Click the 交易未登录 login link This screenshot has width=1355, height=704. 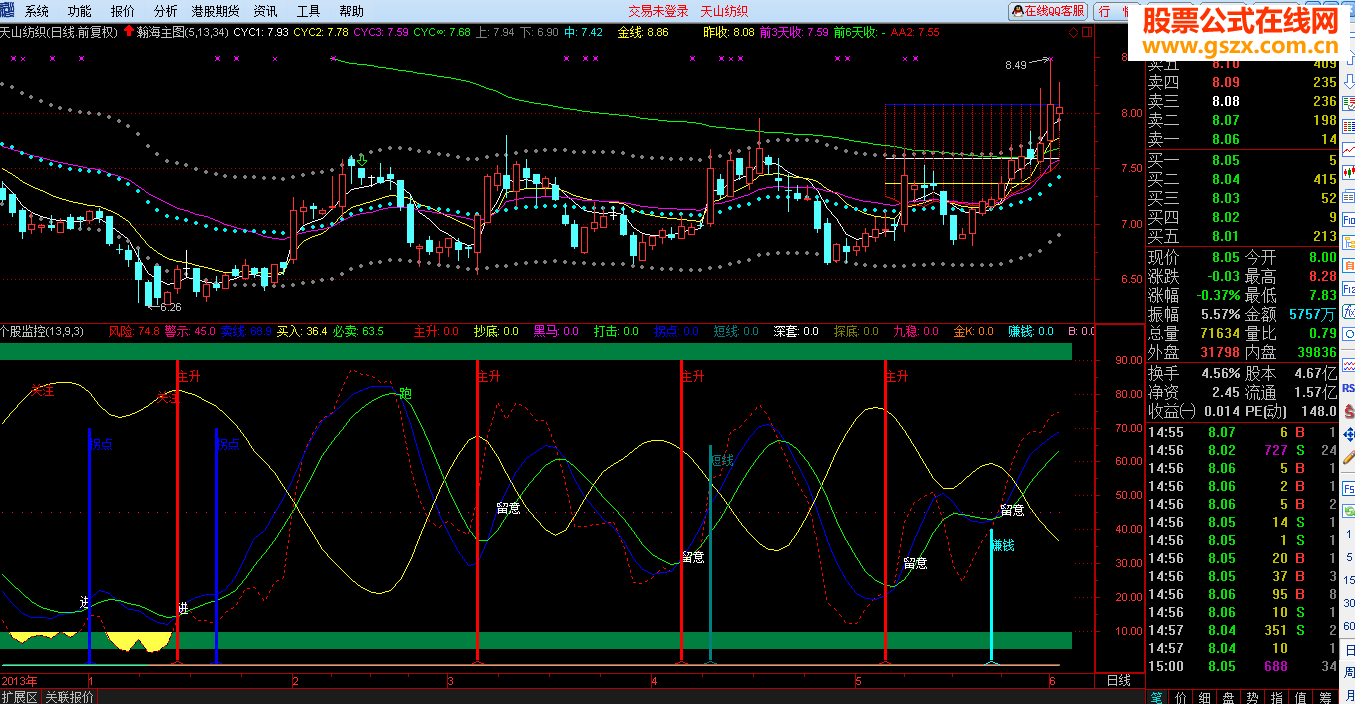click(658, 11)
